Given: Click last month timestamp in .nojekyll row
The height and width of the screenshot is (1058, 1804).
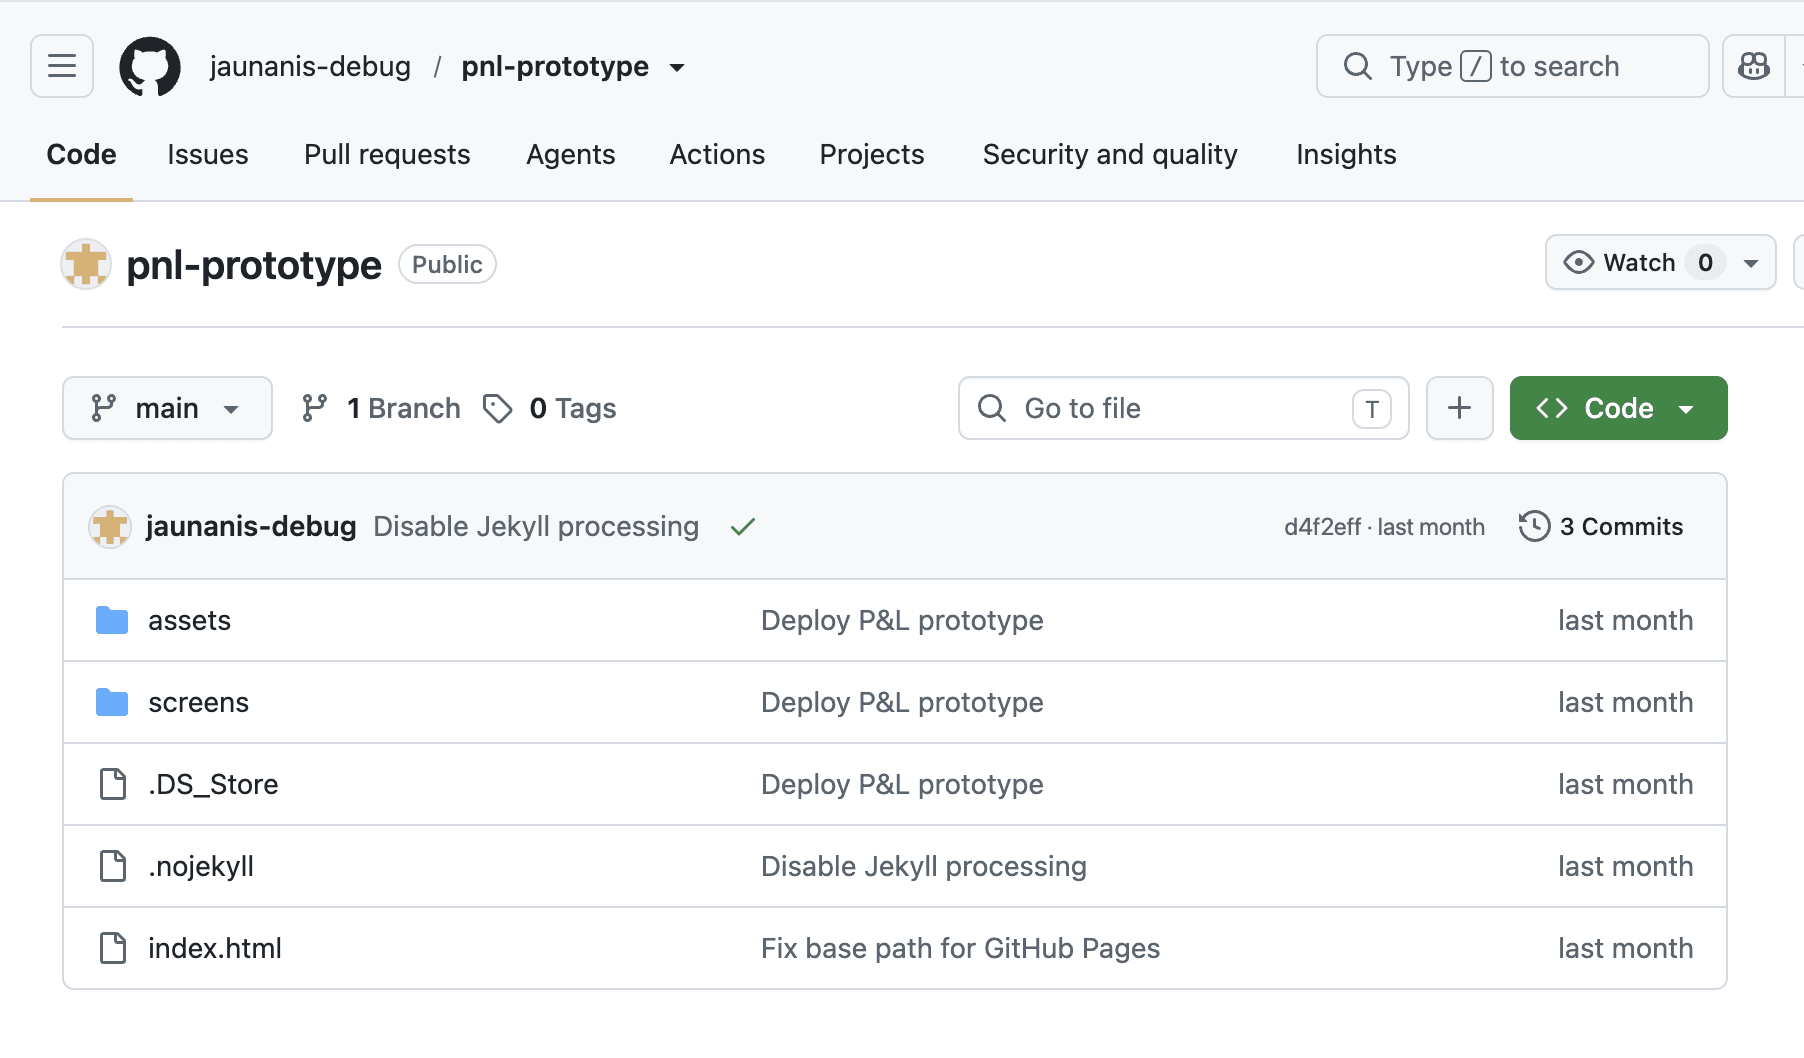Looking at the screenshot, I should (1626, 866).
